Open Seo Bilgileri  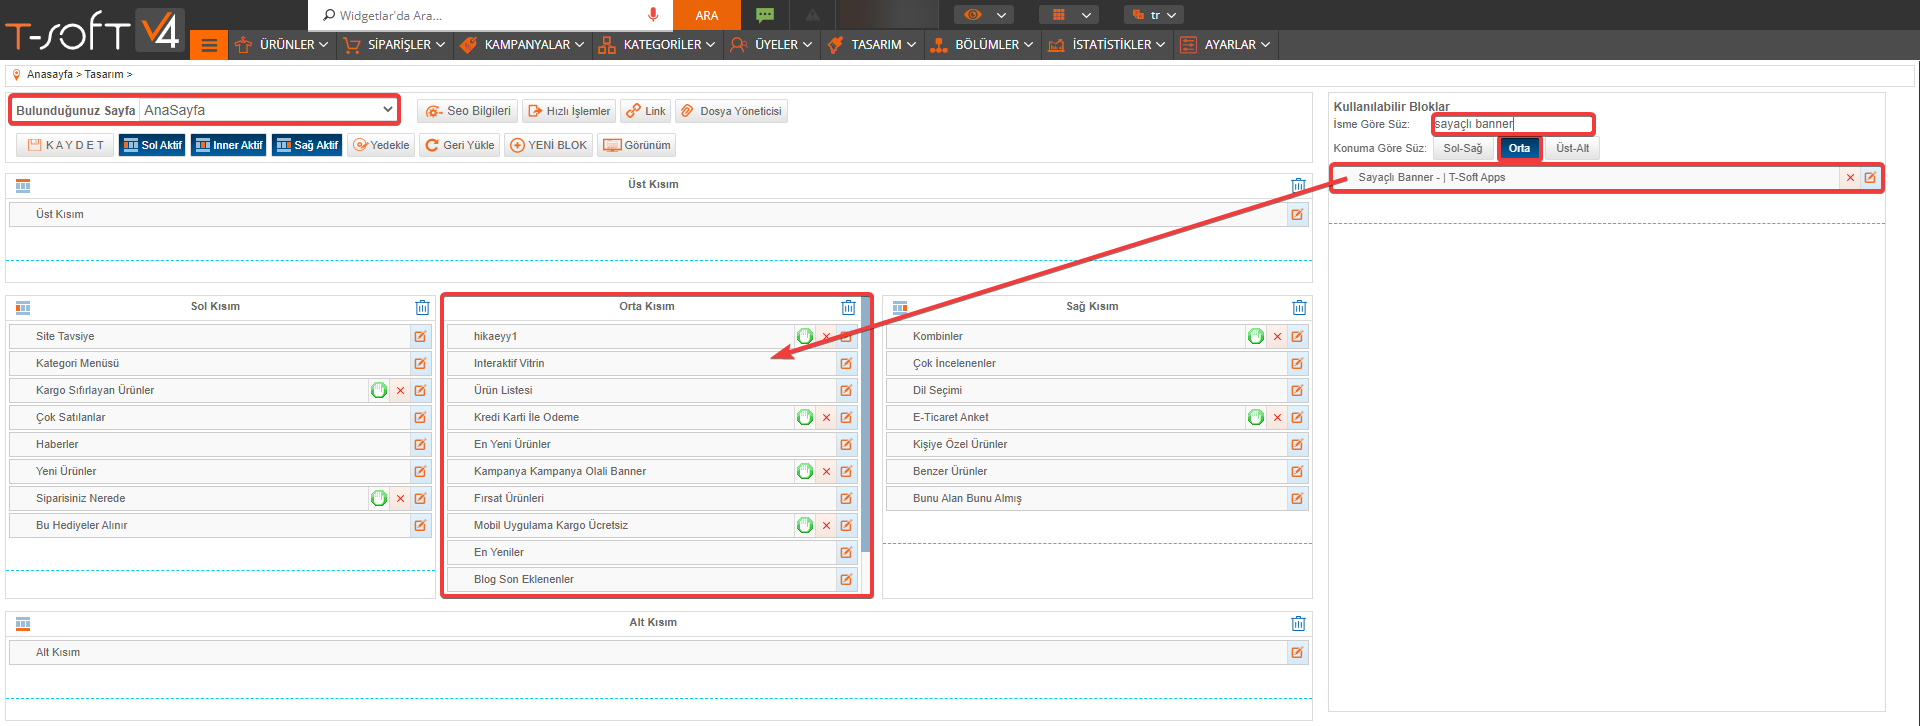pos(467,111)
